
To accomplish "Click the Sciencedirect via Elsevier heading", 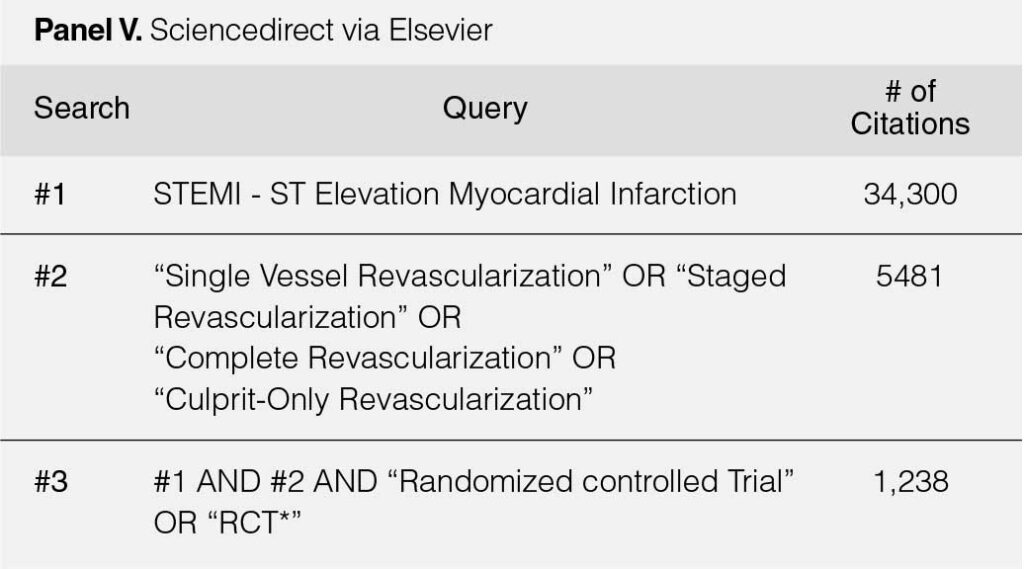I will pos(321,30).
